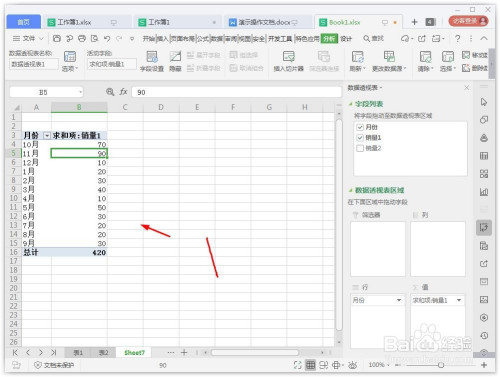The width and height of the screenshot is (500, 377).
Task: Uncheck the 销量1 field checkbox
Action: click(360, 137)
